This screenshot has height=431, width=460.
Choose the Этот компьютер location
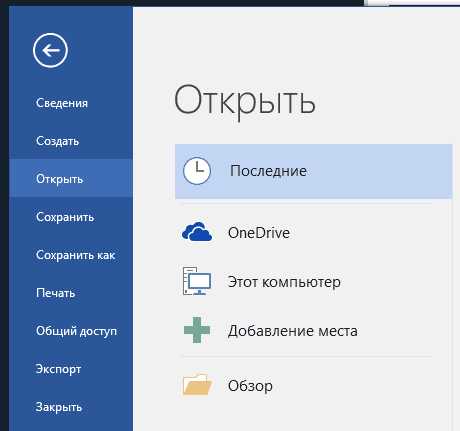[x=284, y=282]
